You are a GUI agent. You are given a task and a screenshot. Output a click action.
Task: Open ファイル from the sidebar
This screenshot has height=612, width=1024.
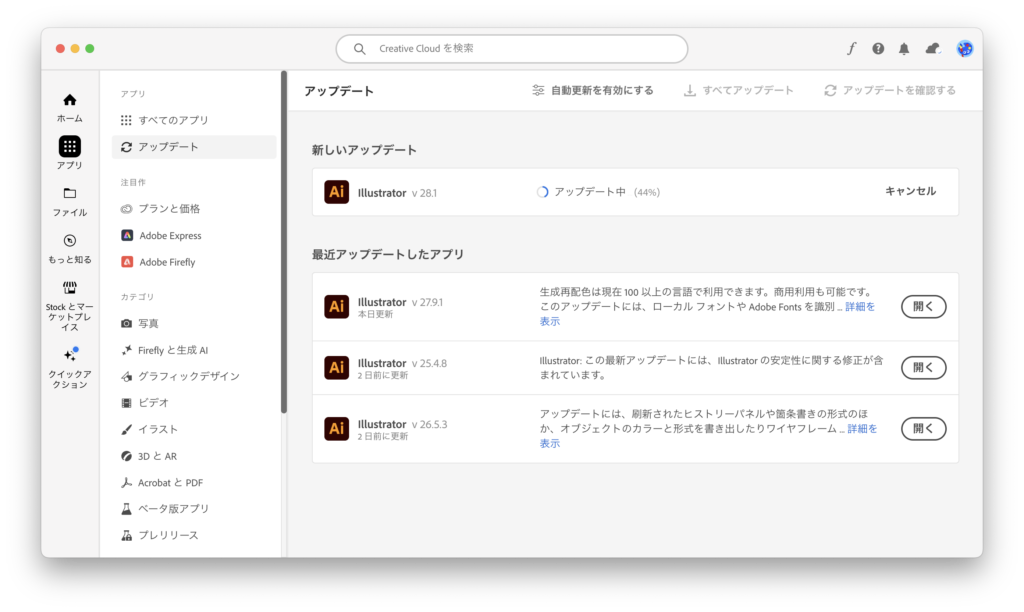(x=69, y=199)
